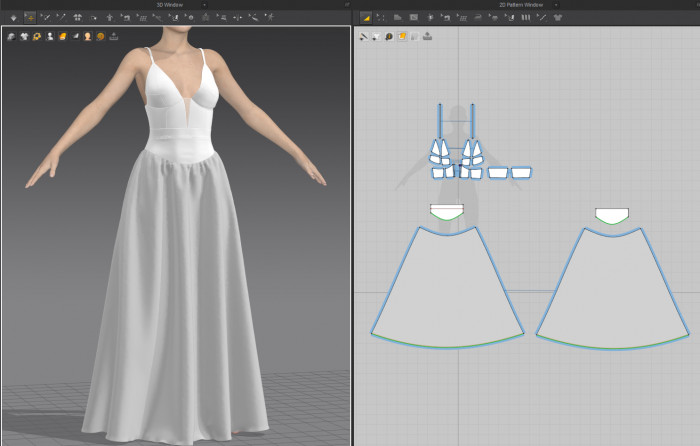
Task: Toggle garment display shirt icon in 3D window
Action: click(24, 37)
